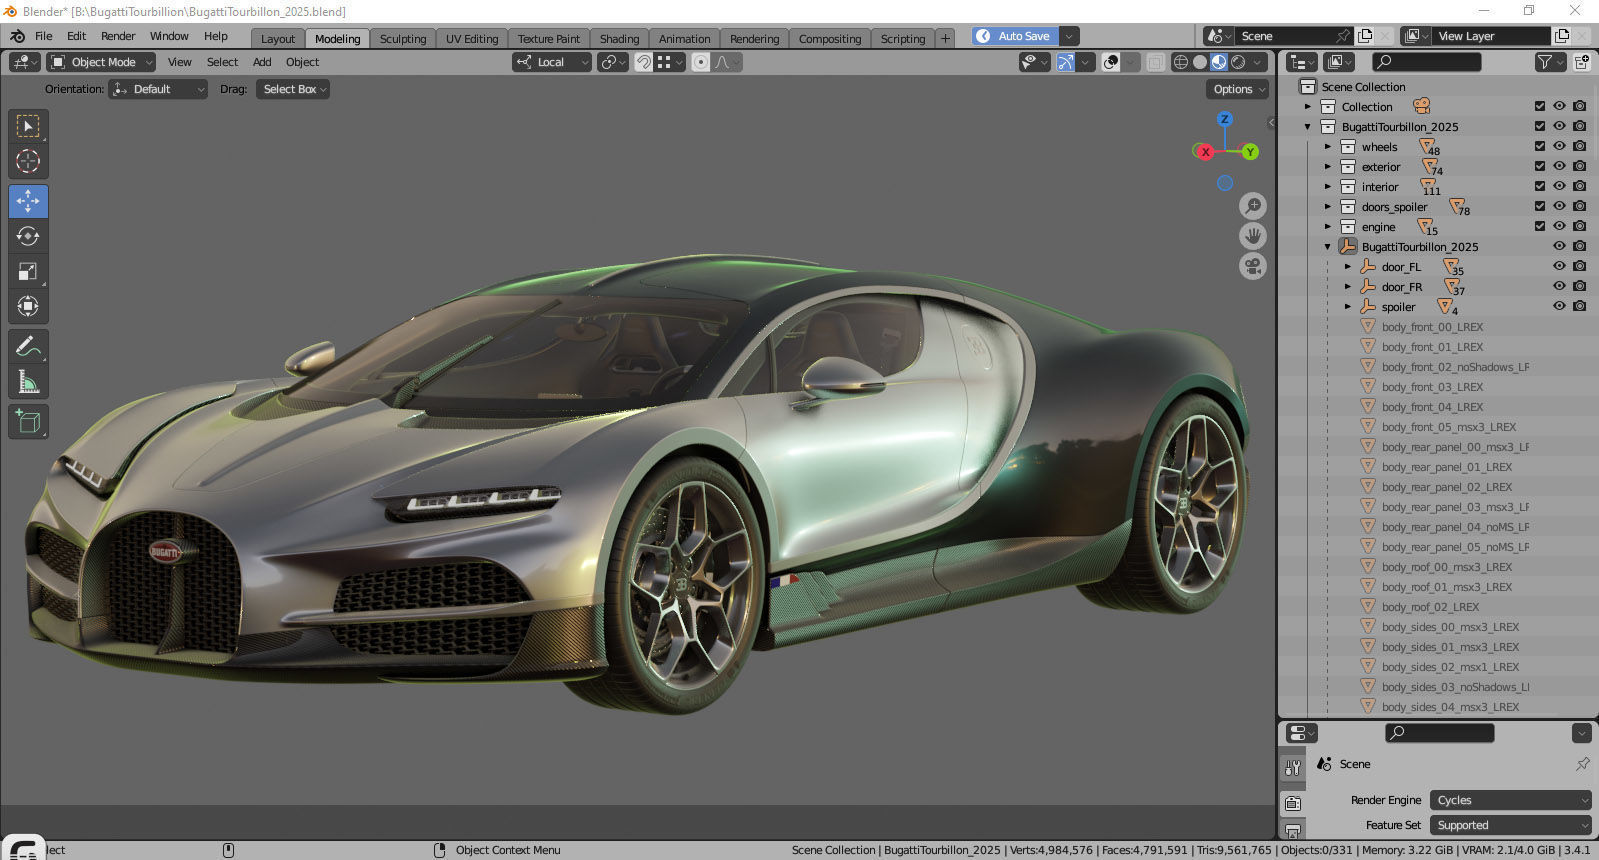The height and width of the screenshot is (860, 1599).
Task: Click the new collection icon in outliner
Action: [x=1582, y=62]
